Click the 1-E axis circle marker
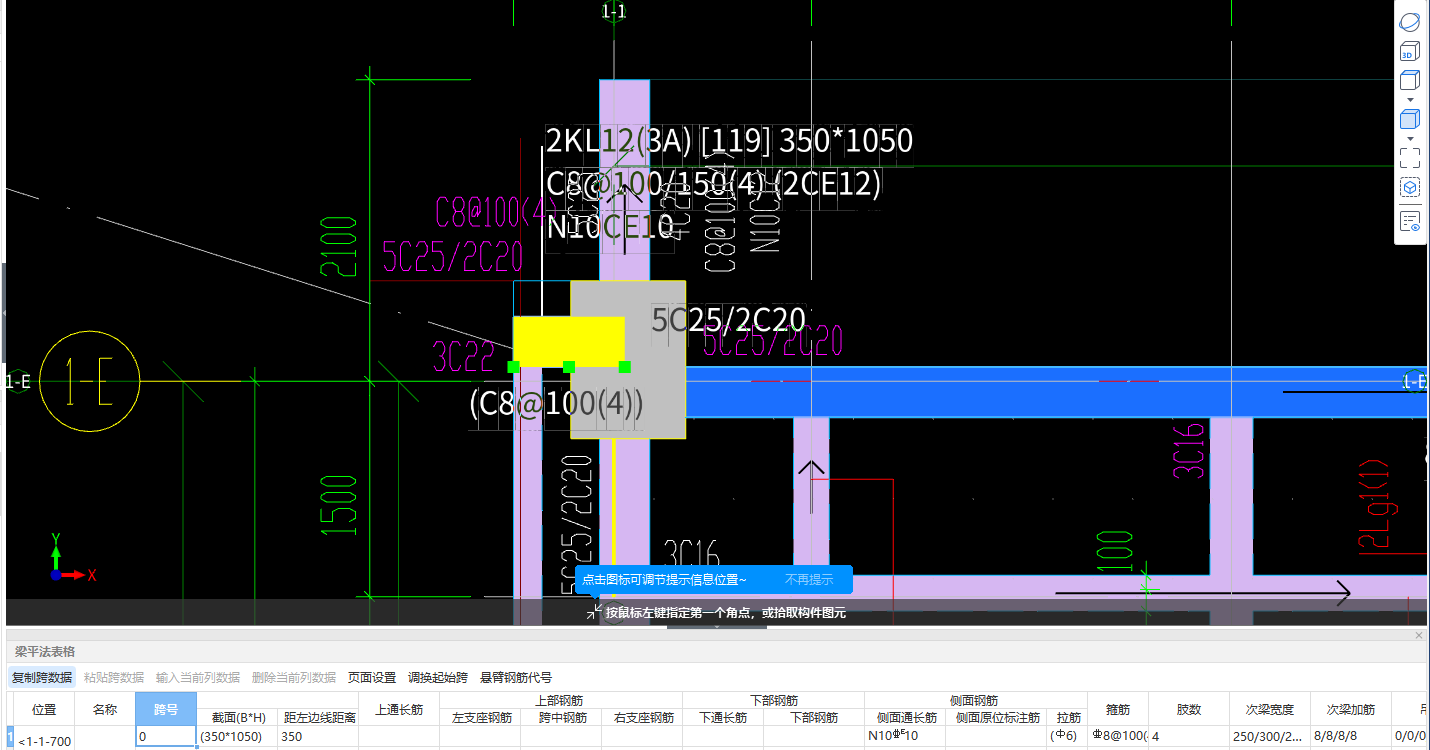The image size is (1430, 750). 89,381
